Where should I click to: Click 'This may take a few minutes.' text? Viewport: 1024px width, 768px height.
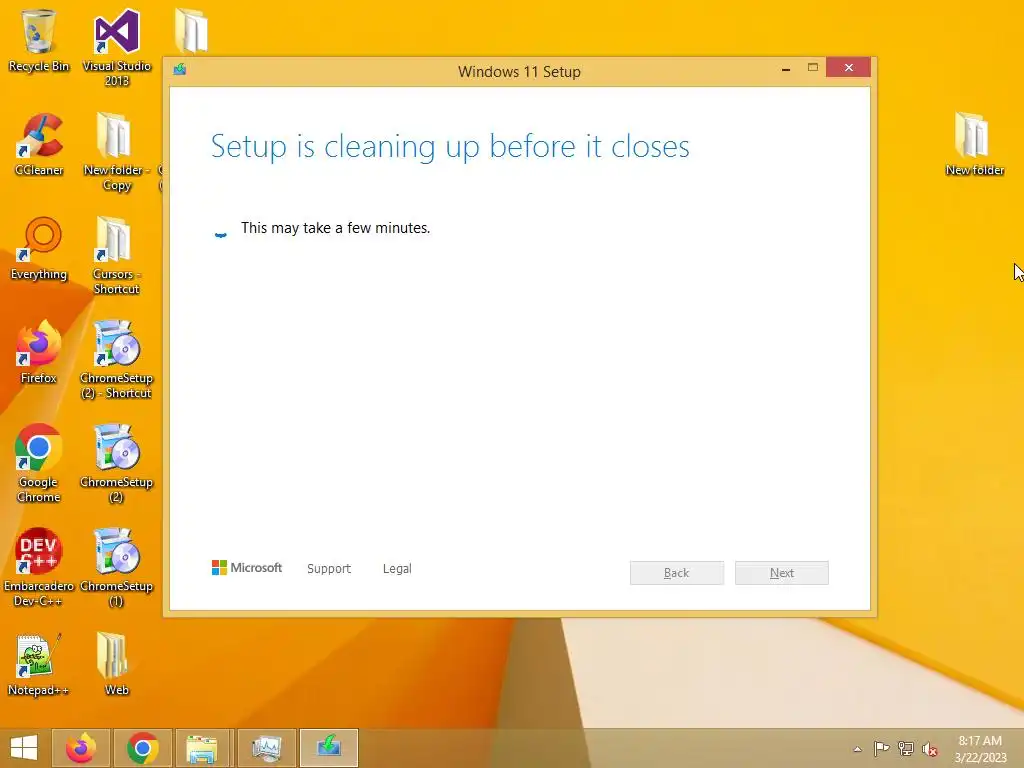[336, 228]
